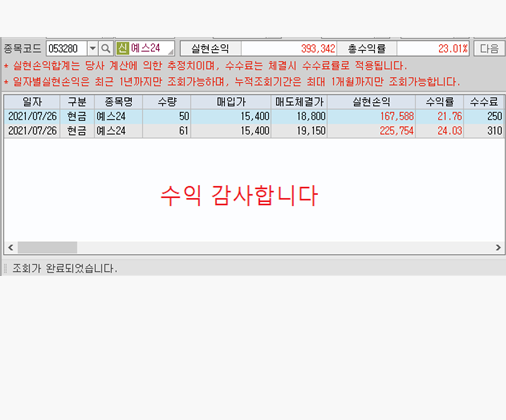
Task: Sort by the 구분 column header
Action: 77,102
